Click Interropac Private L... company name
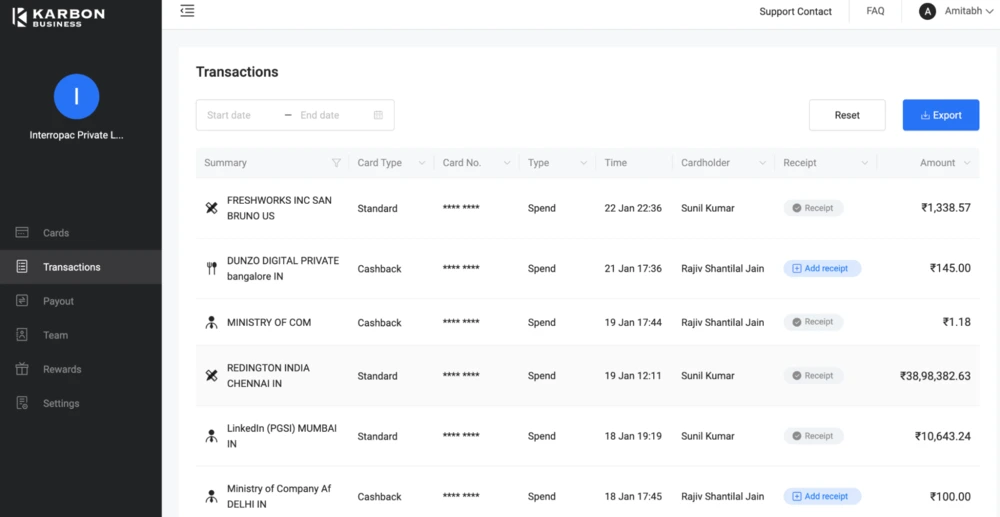 (x=77, y=135)
